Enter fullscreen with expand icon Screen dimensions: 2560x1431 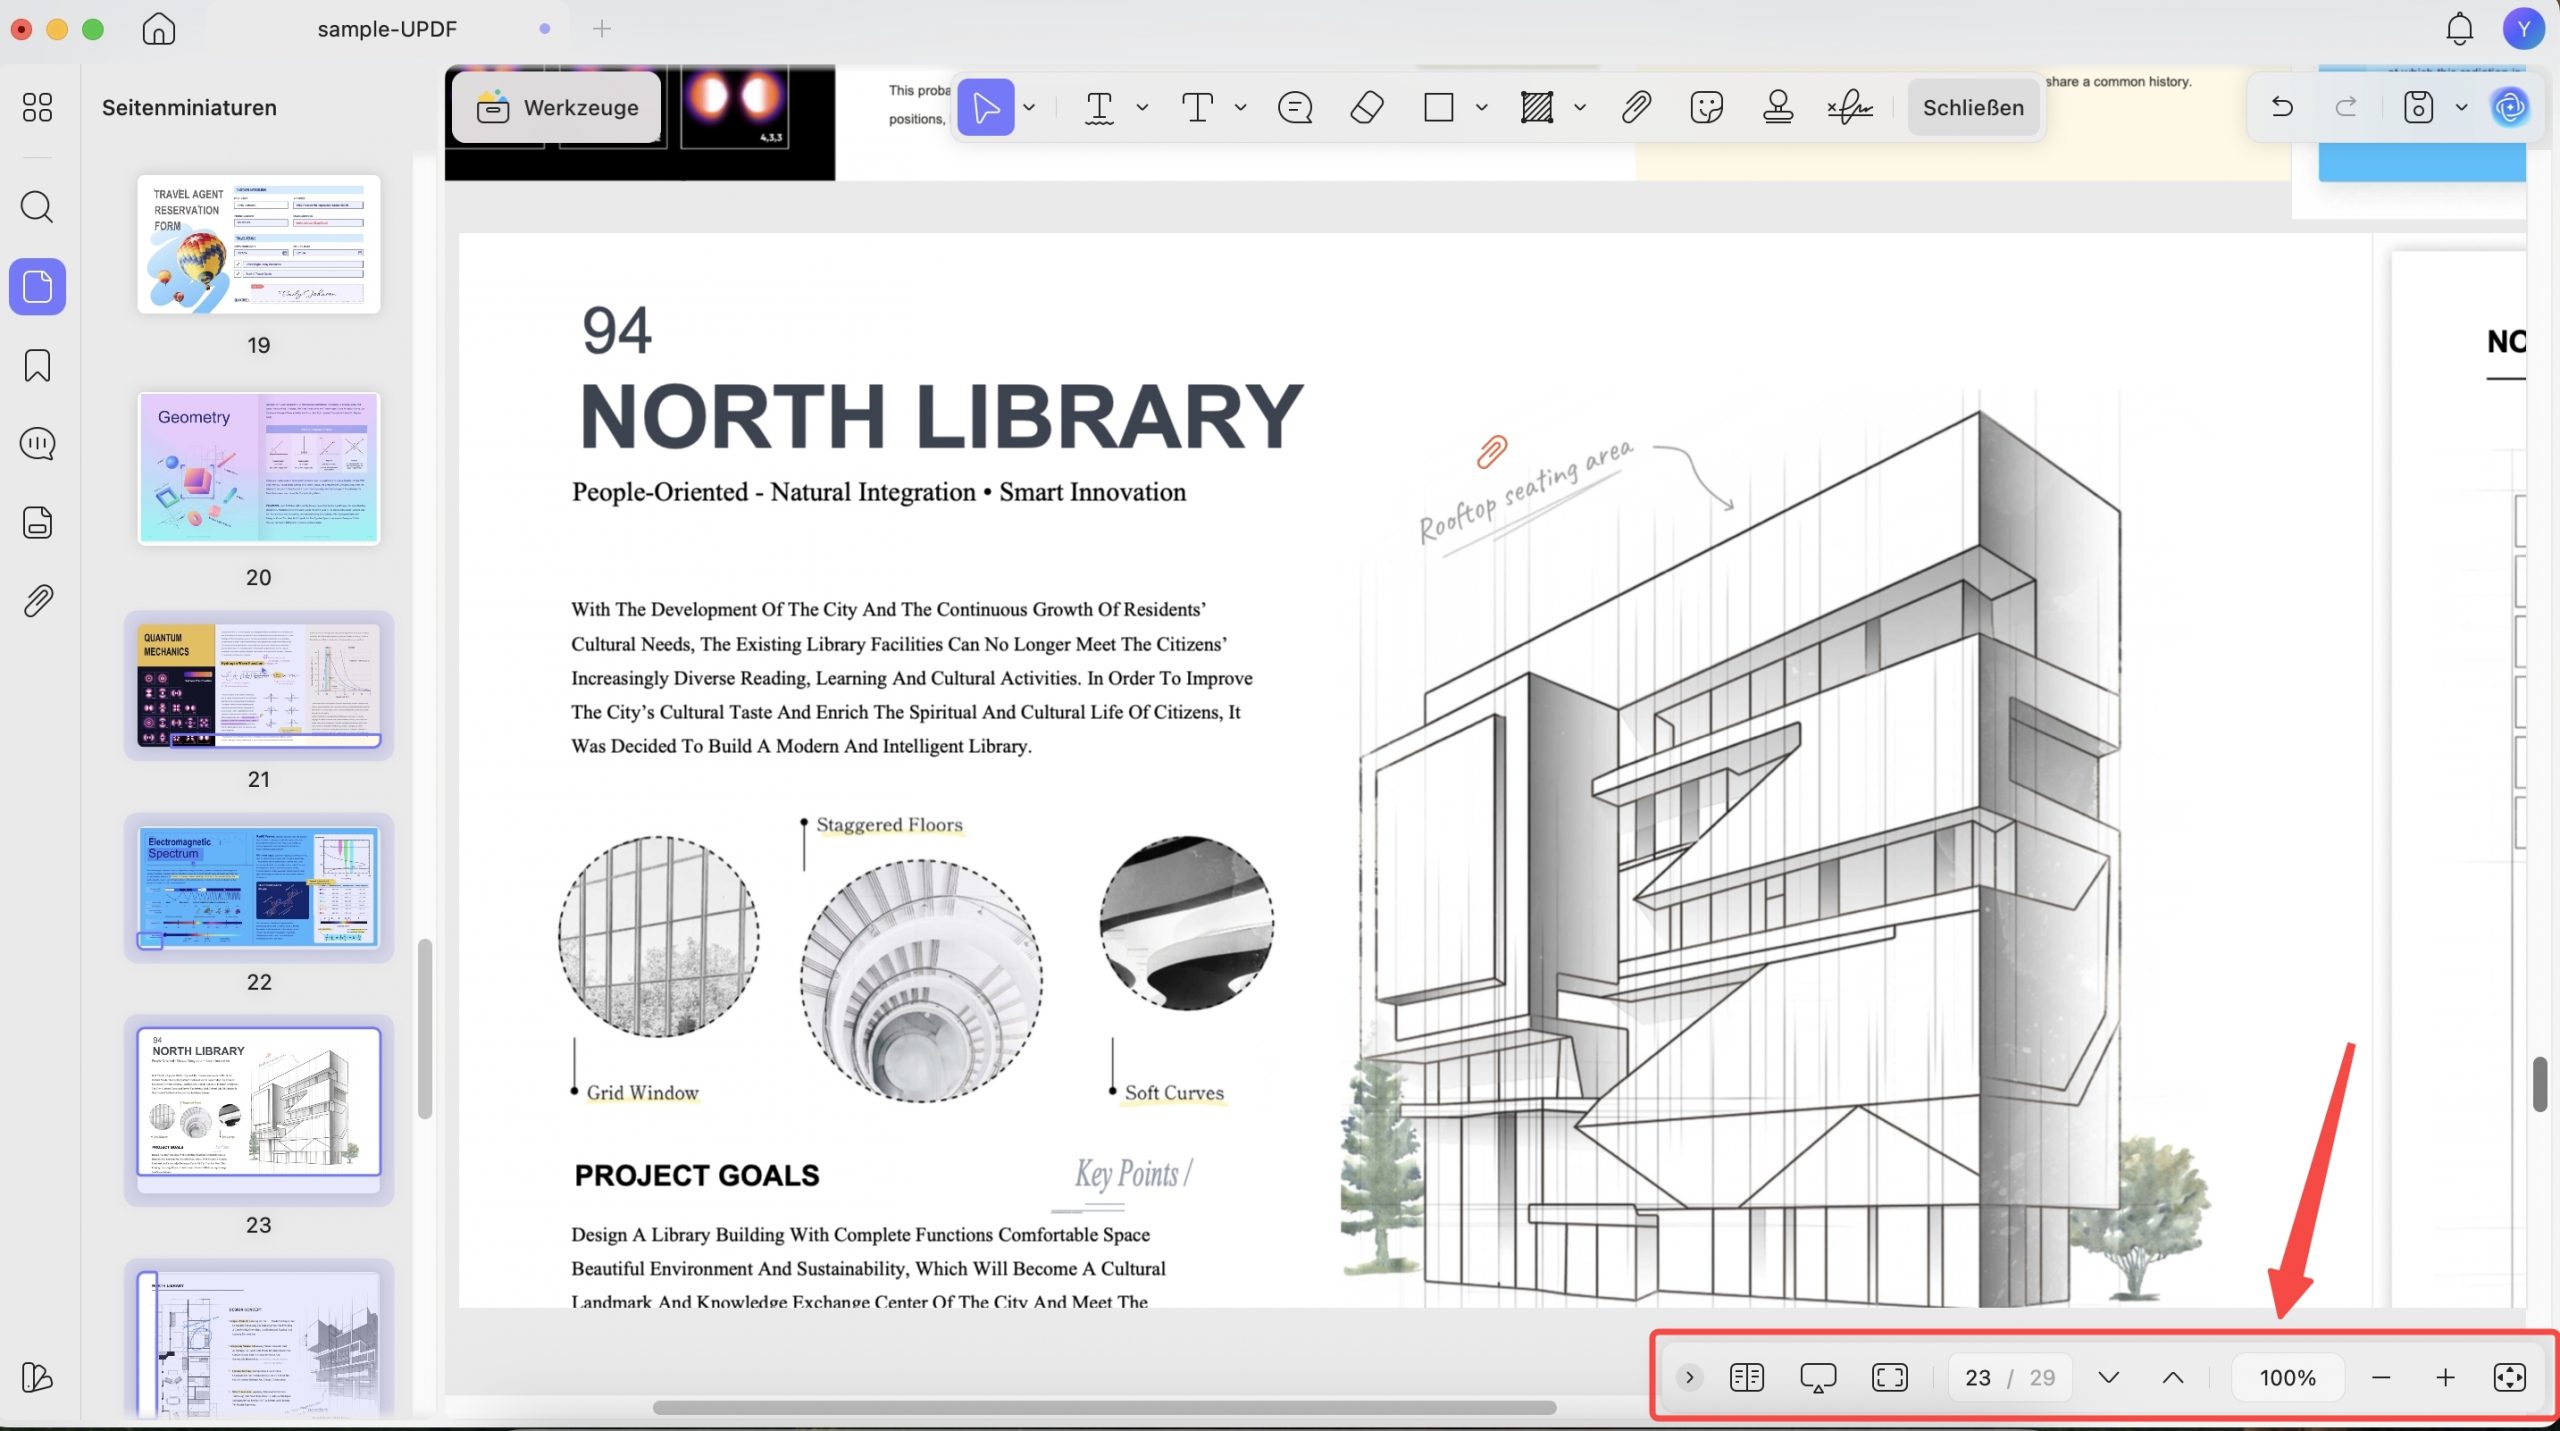[x=2509, y=1377]
